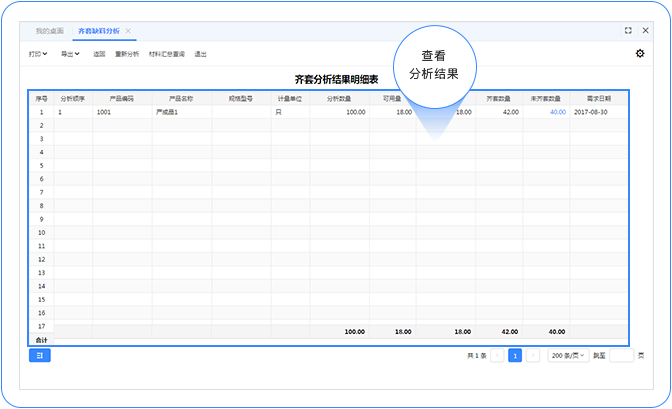The image size is (672, 409).
Task: Expand the 导出 dropdown menu
Action: (x=70, y=54)
